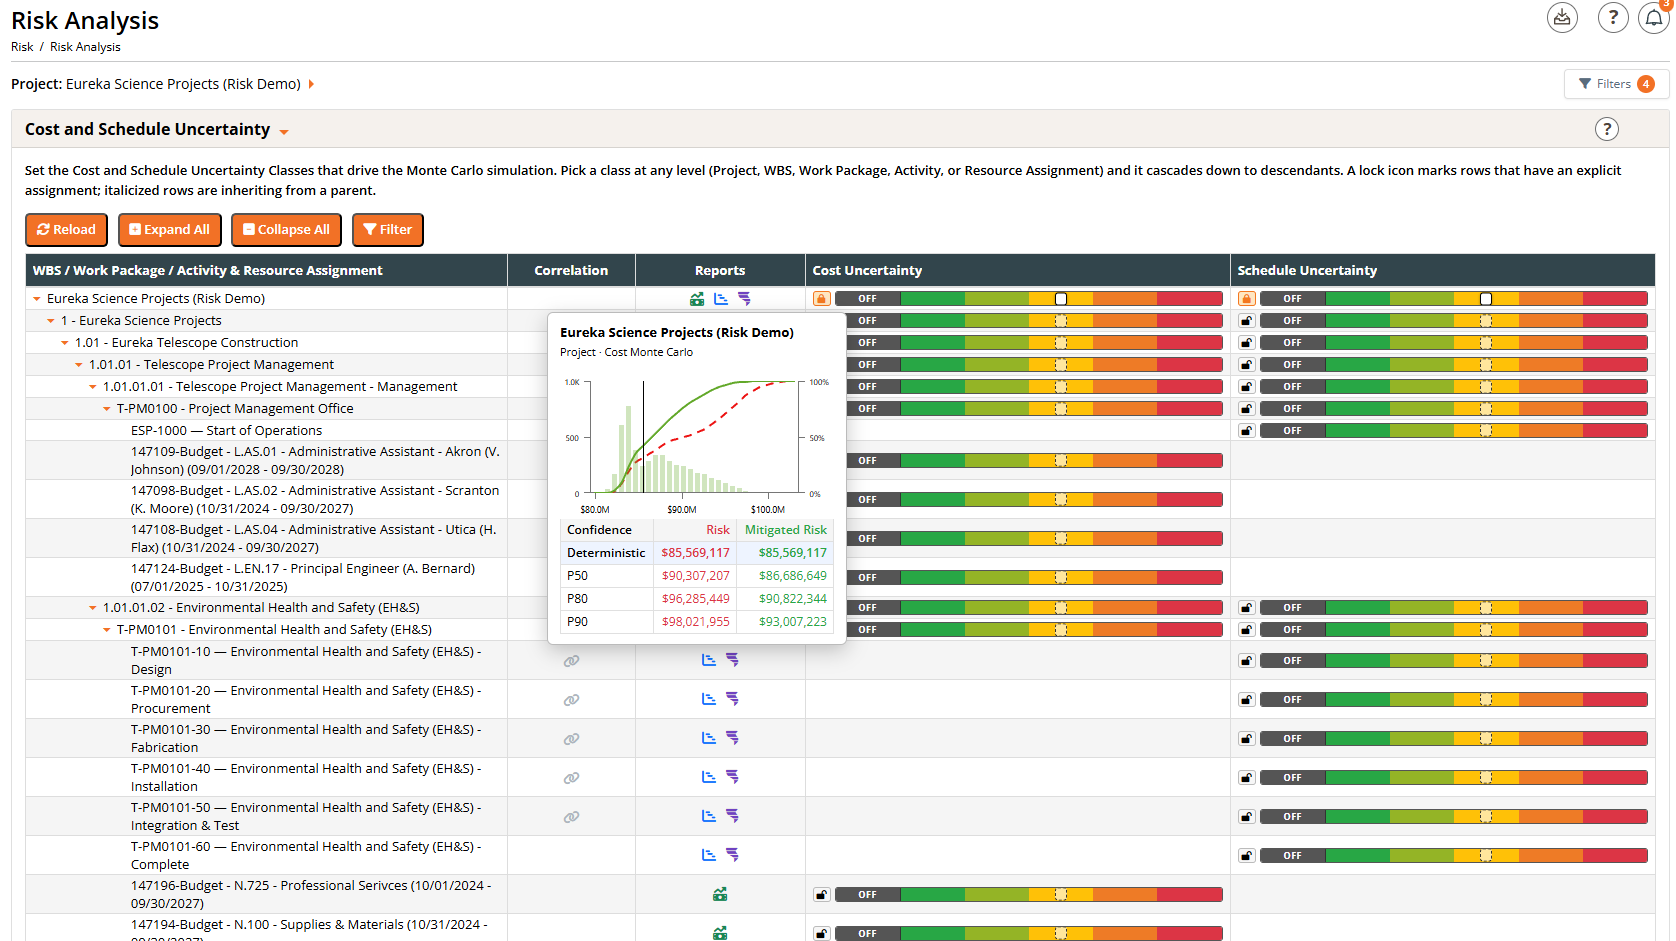Toggle the schedule lock for T-PM0101-60 Complete
1676x941 pixels.
pos(1247,856)
